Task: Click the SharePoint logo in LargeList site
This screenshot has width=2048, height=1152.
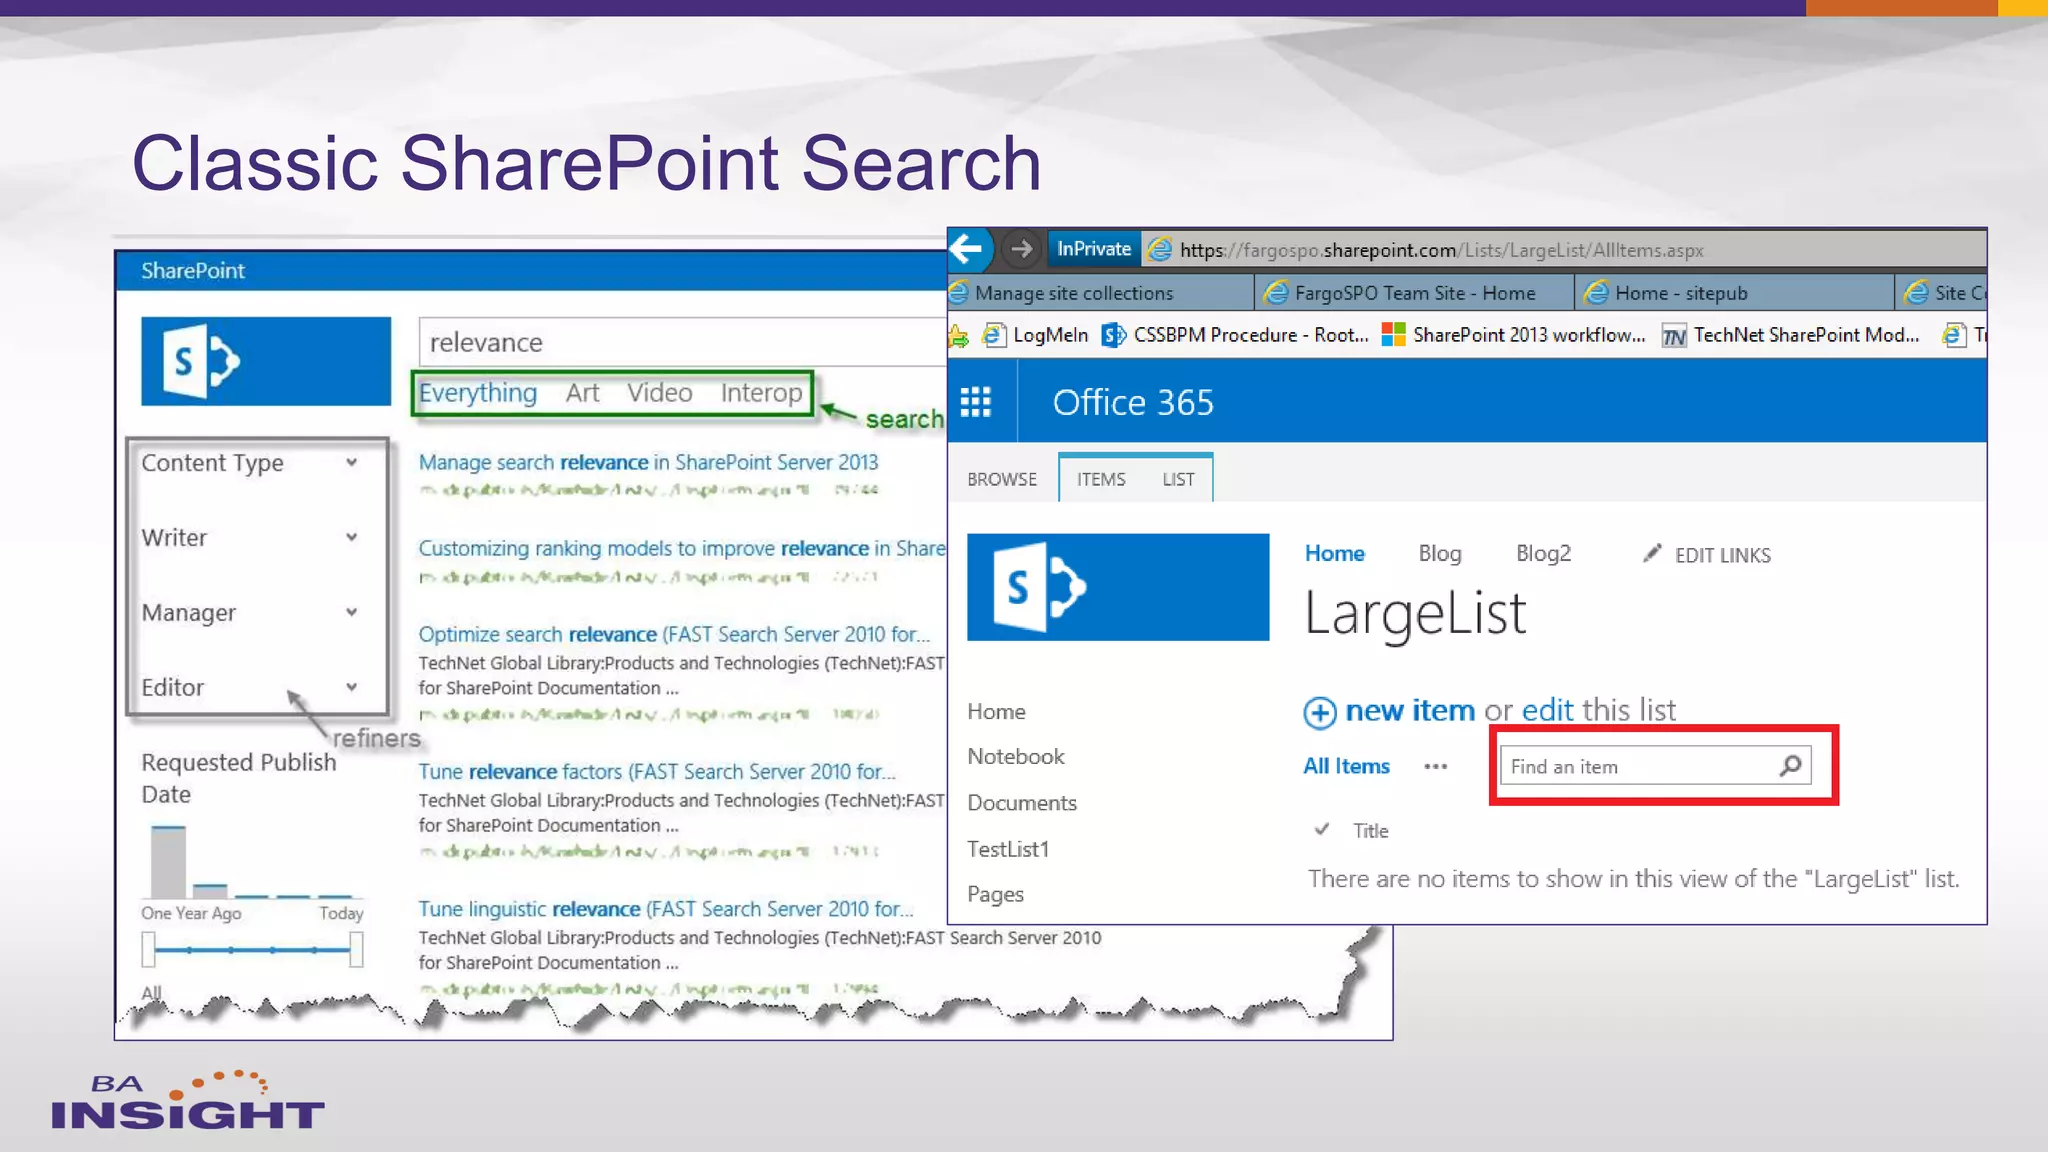Action: pos(1118,587)
